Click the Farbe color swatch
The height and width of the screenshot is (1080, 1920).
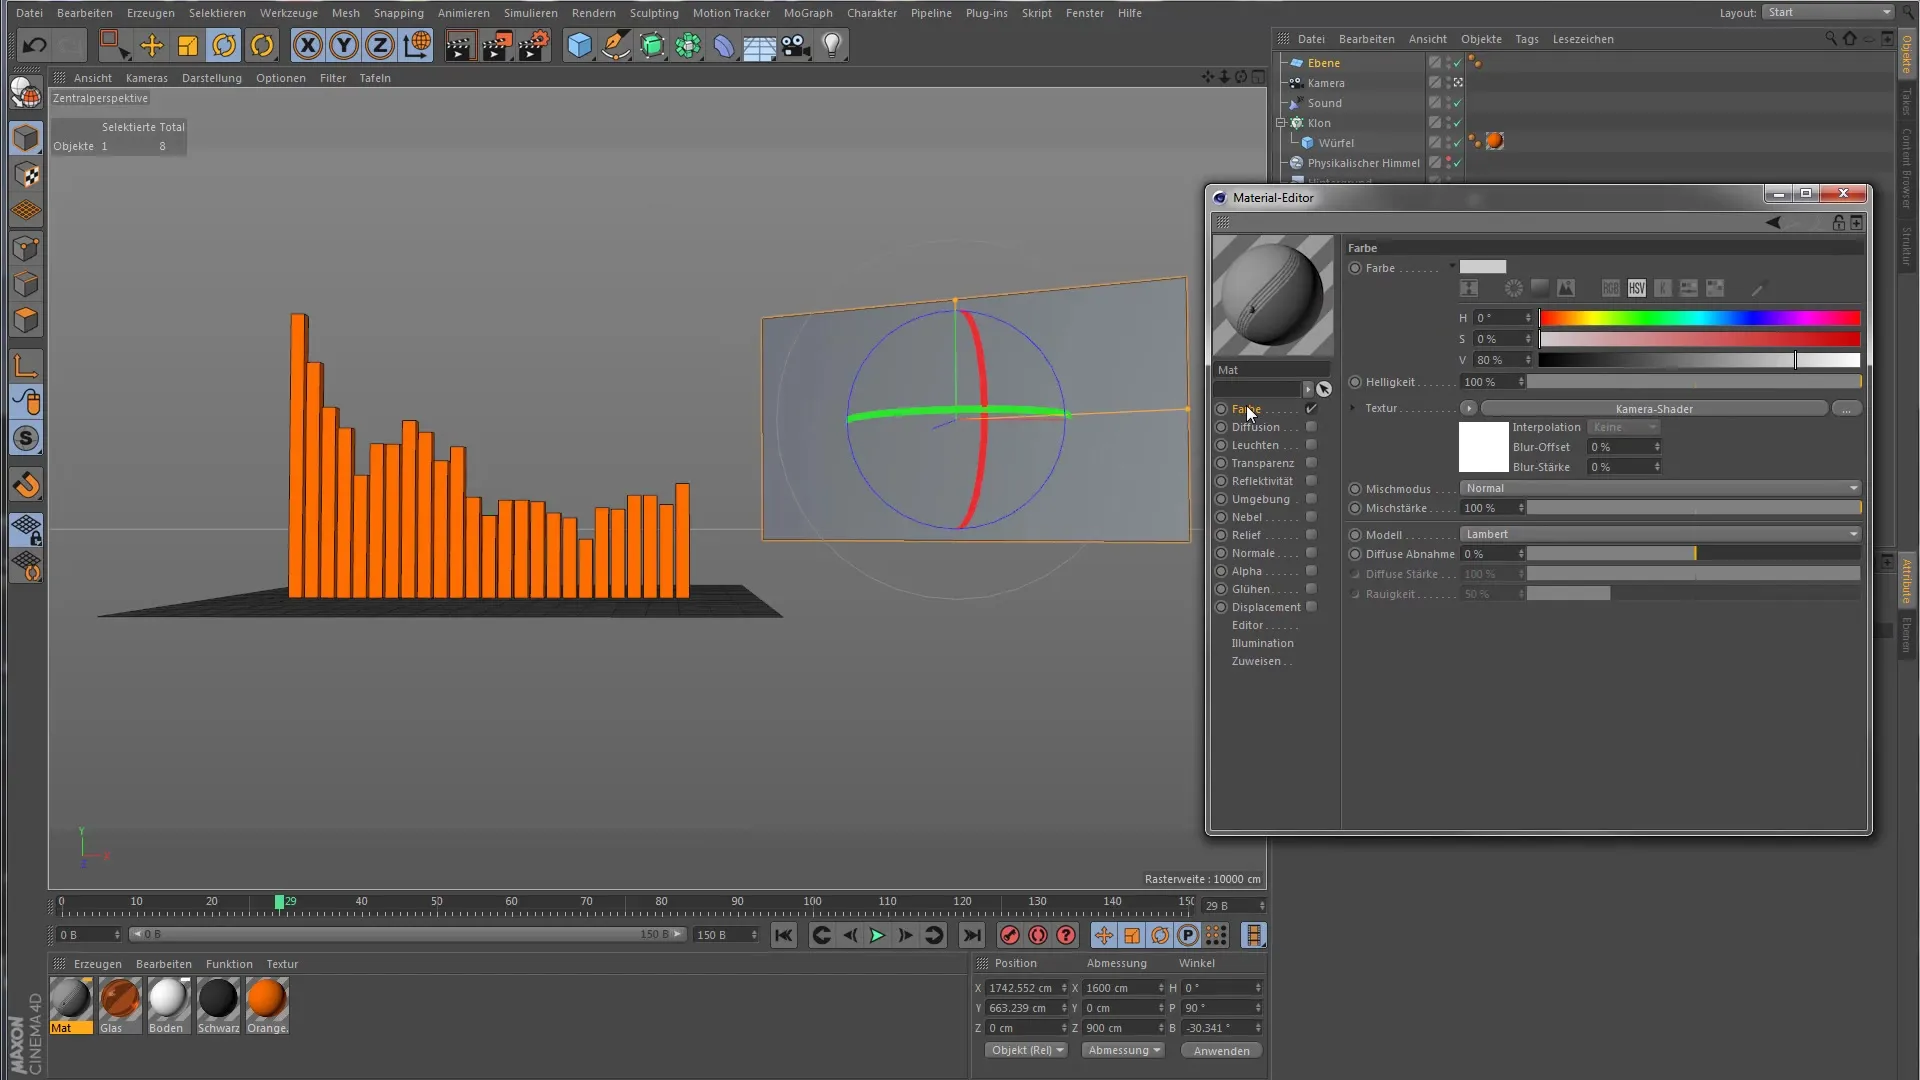1482,267
